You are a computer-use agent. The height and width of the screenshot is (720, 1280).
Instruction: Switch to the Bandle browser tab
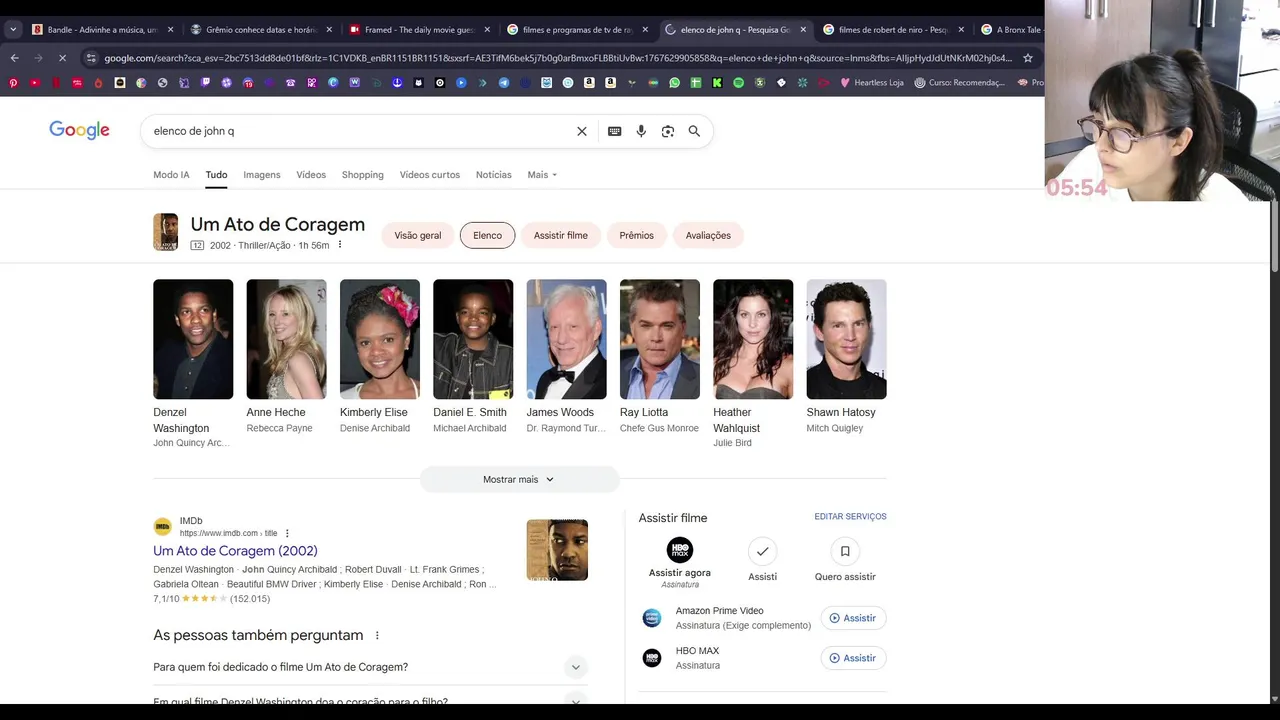[97, 30]
